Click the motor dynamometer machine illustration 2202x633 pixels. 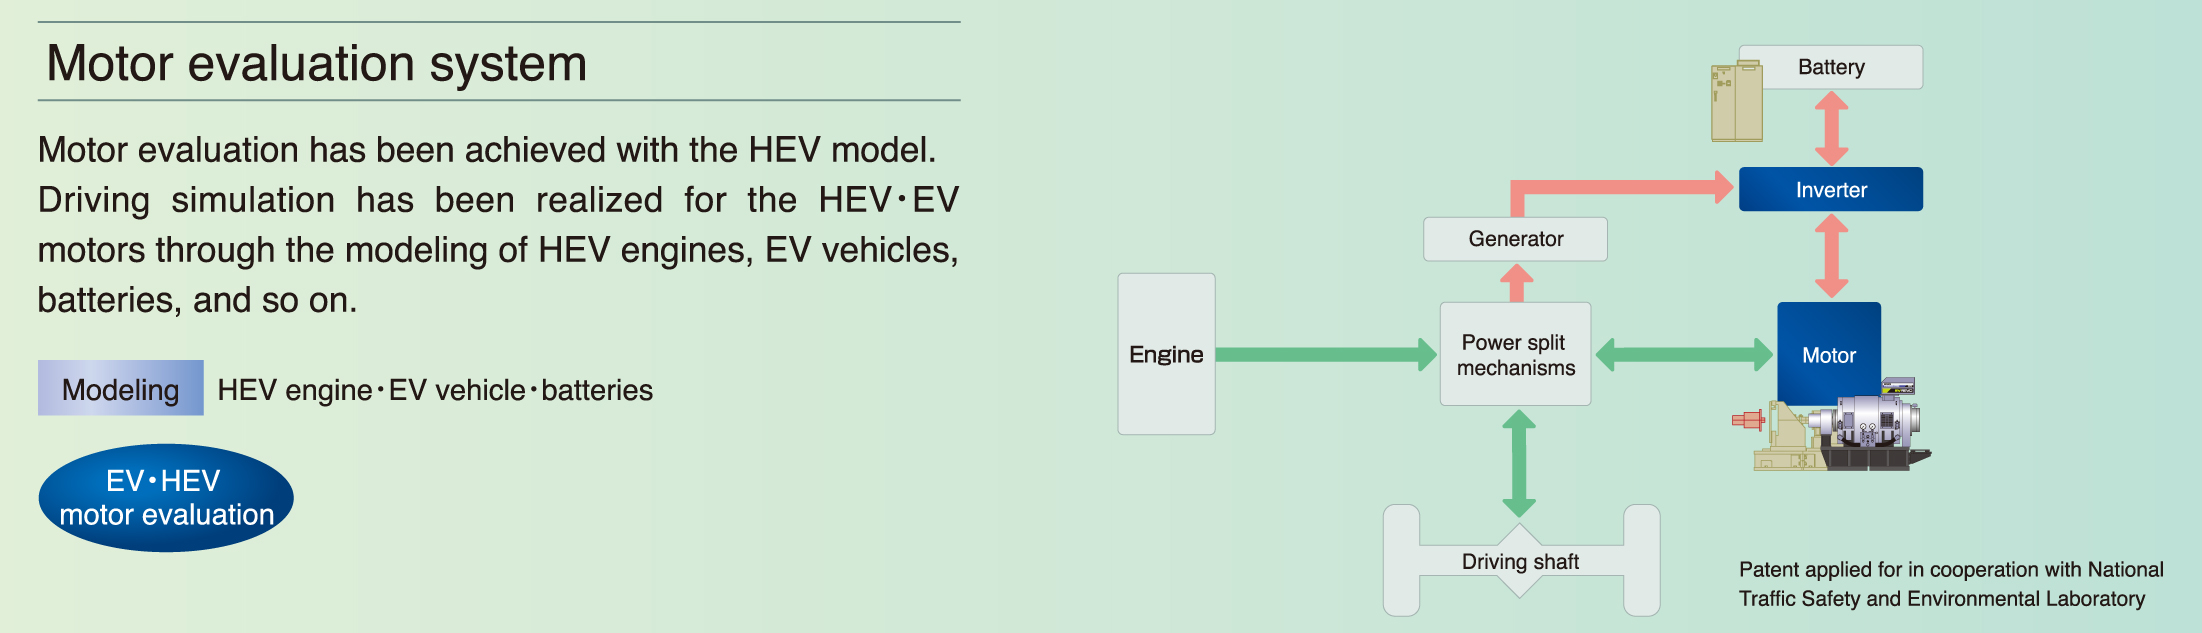(1832, 424)
